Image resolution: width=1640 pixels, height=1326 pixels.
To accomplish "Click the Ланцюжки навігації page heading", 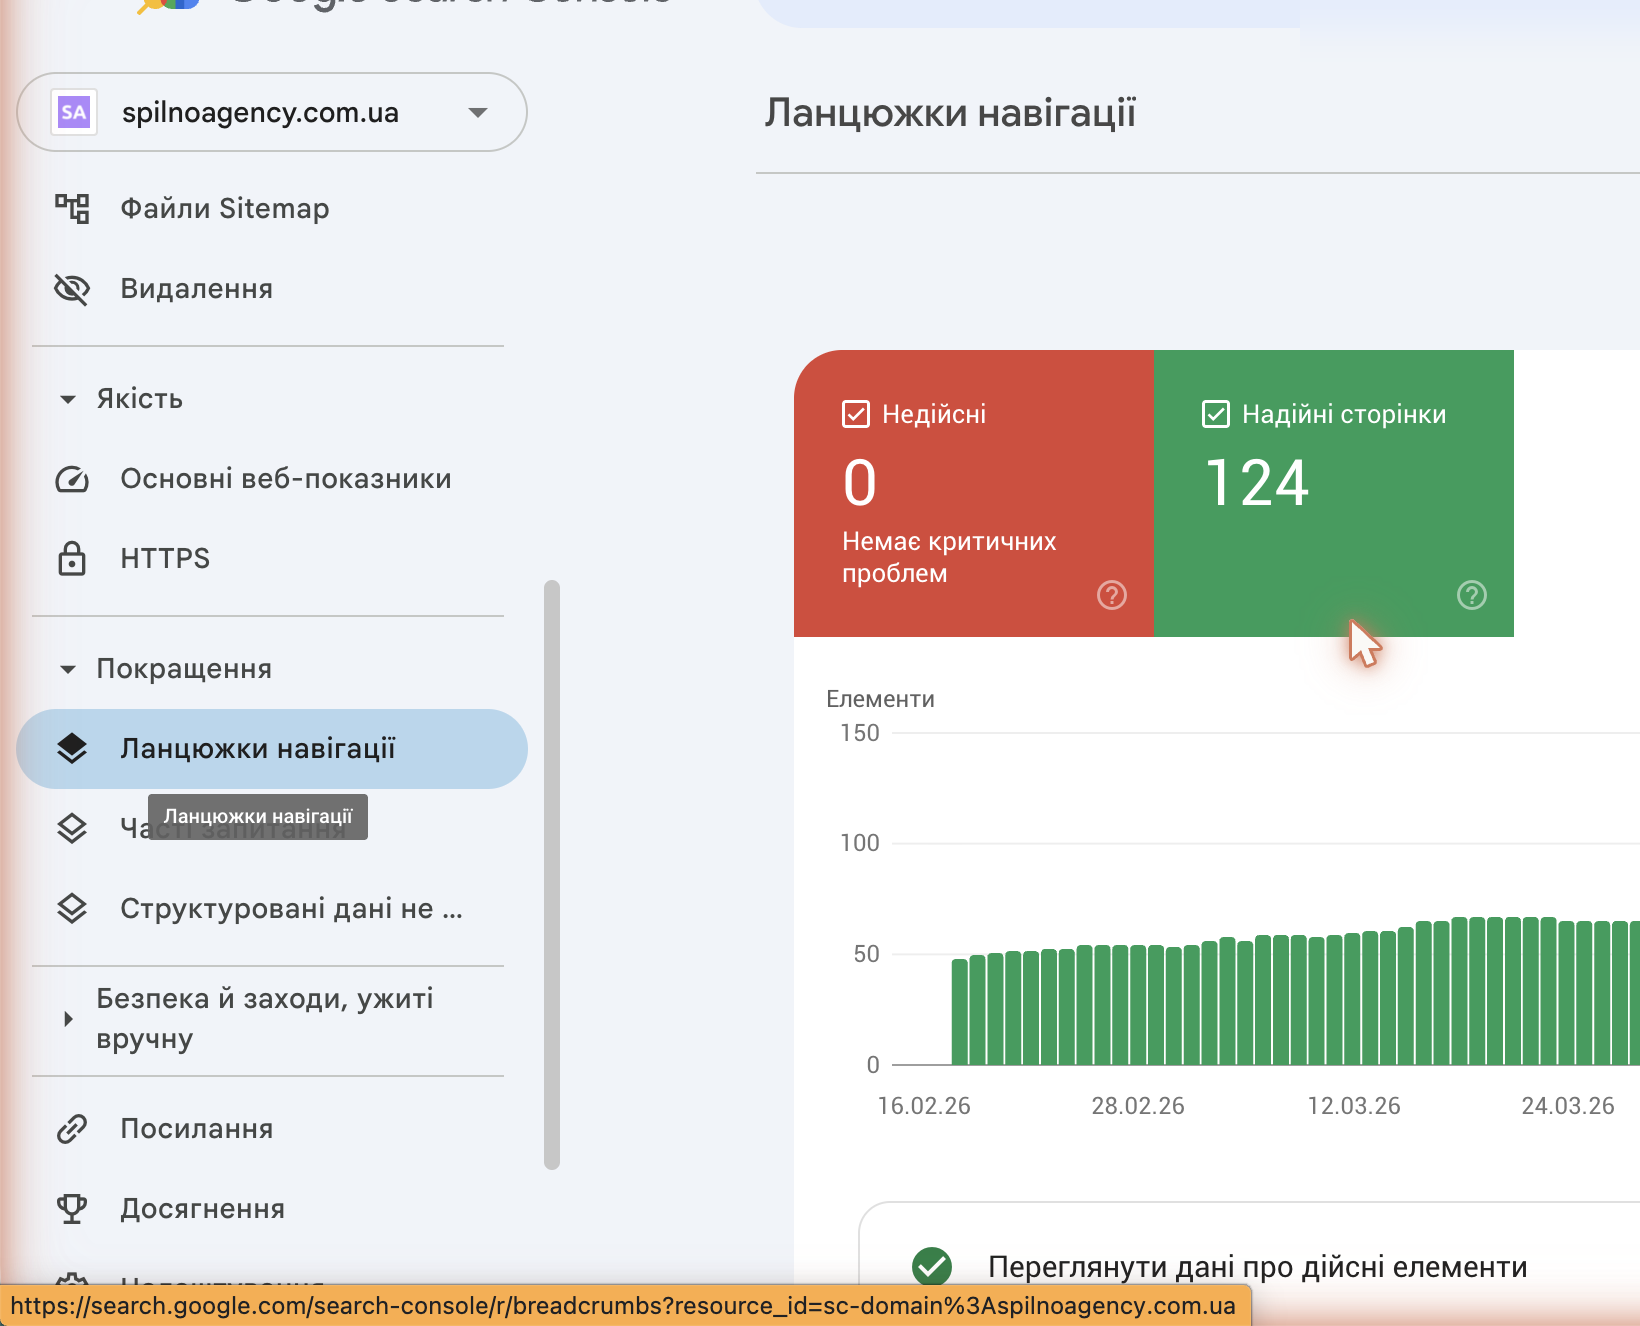I will pos(950,113).
